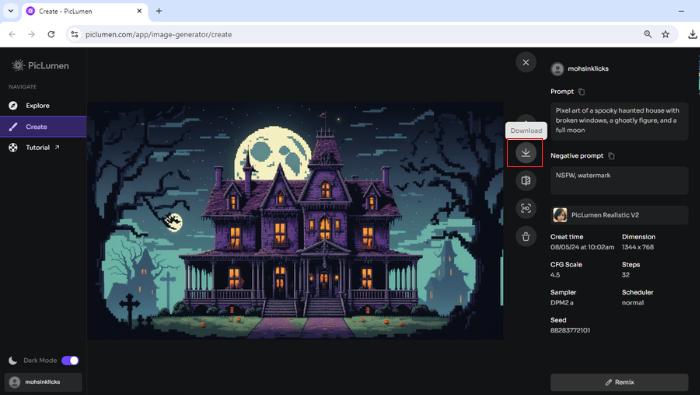The width and height of the screenshot is (700, 395).
Task: Copy the Negative prompt icon
Action: [611, 156]
